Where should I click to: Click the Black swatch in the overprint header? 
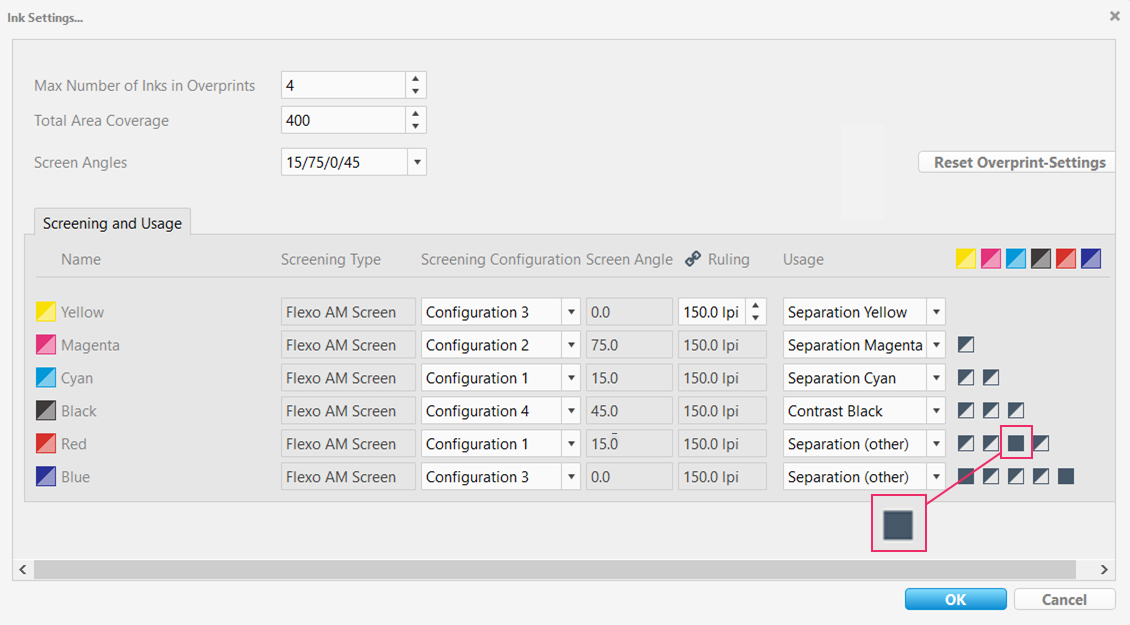point(1041,259)
